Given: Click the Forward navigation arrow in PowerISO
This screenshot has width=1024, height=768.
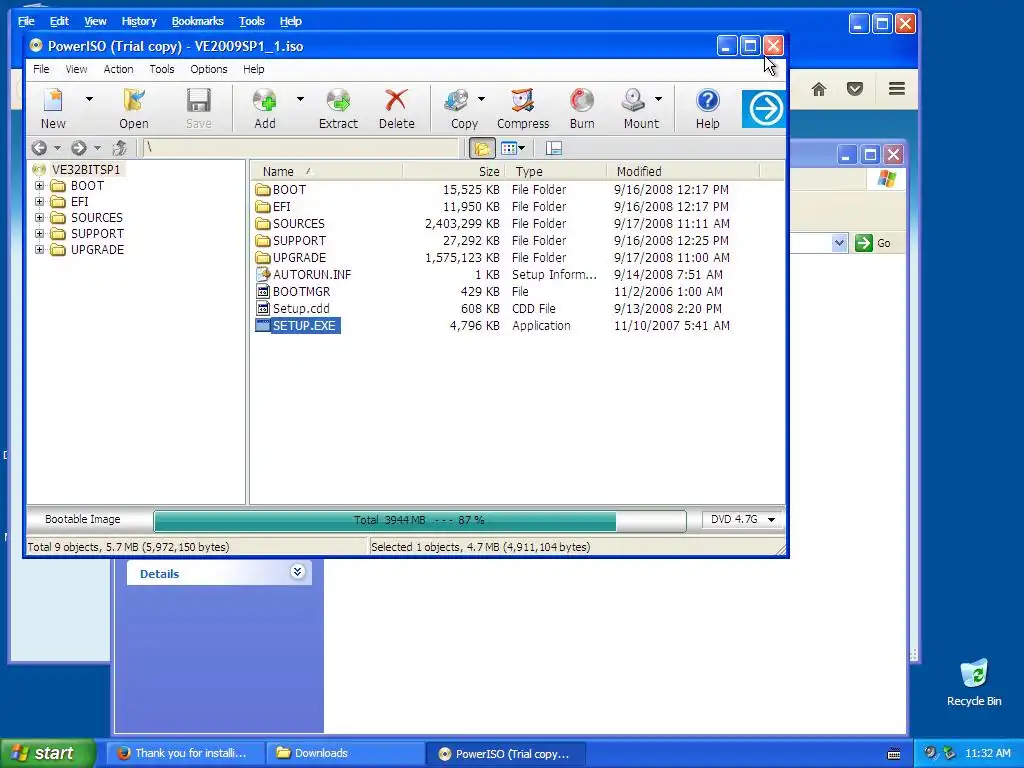Looking at the screenshot, I should pyautogui.click(x=78, y=148).
